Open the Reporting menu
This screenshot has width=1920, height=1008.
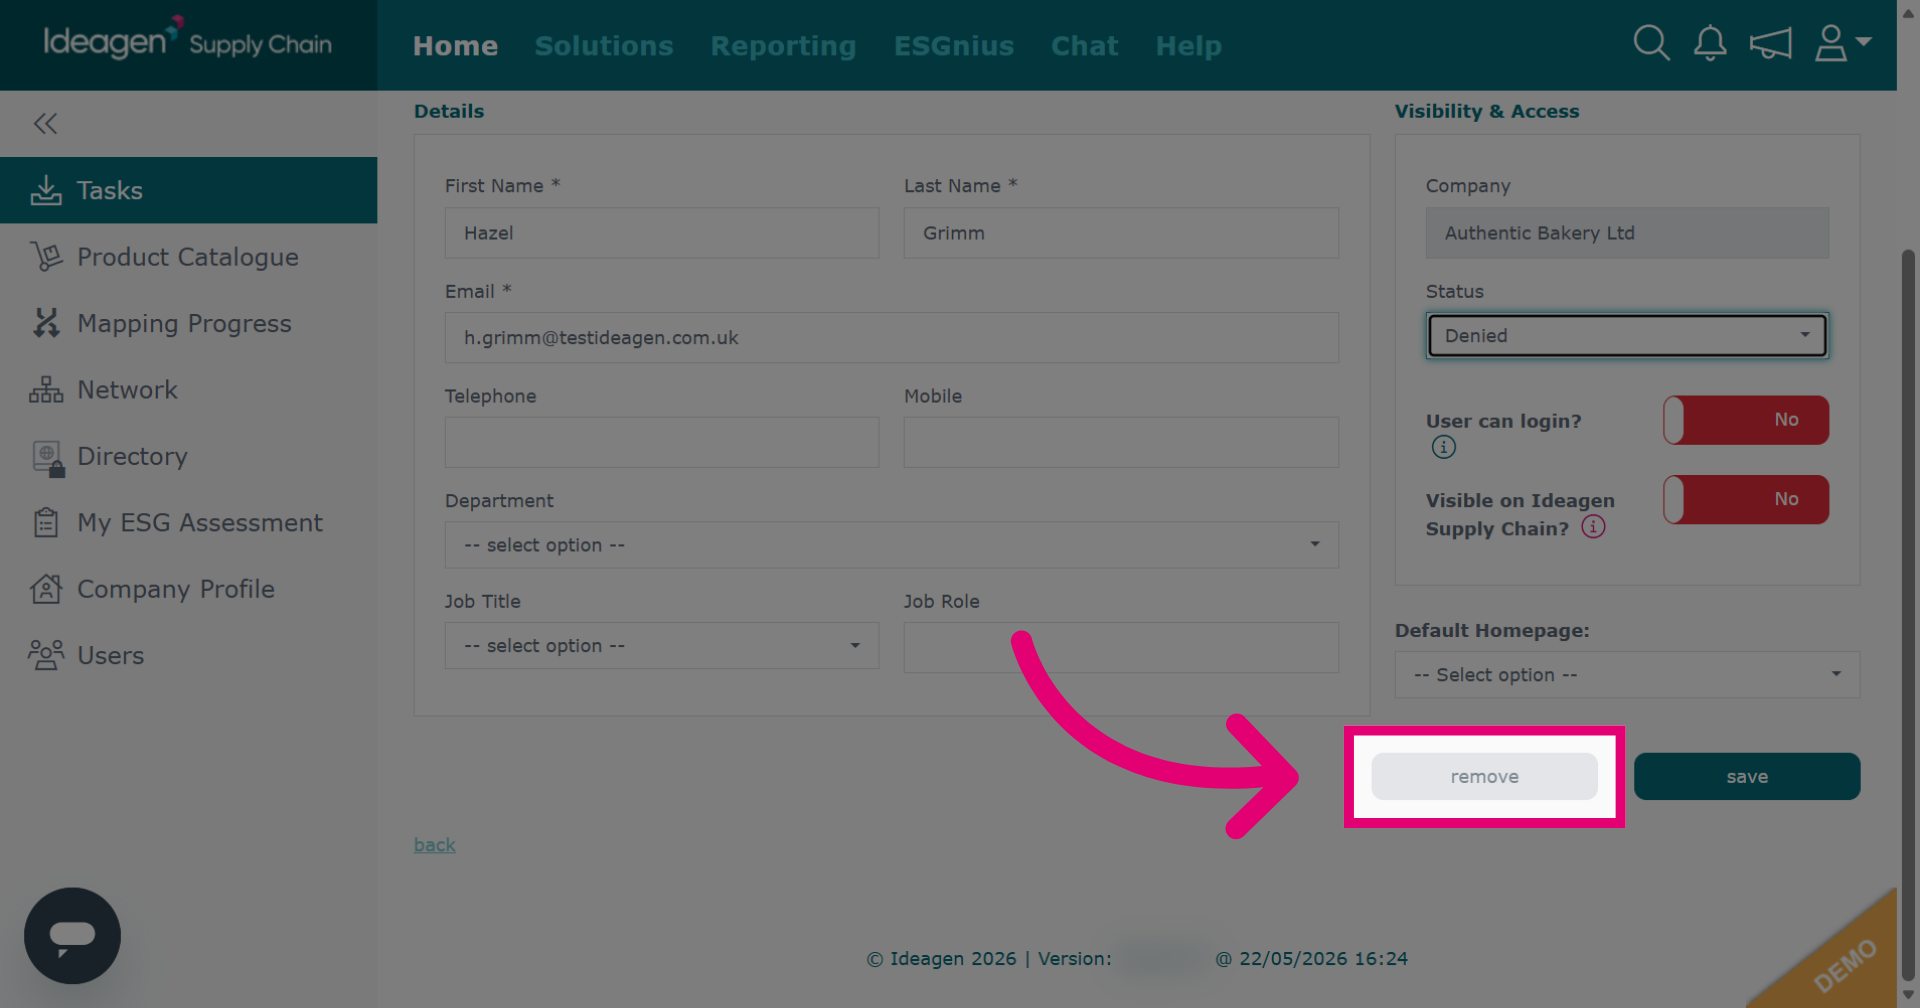coord(783,46)
